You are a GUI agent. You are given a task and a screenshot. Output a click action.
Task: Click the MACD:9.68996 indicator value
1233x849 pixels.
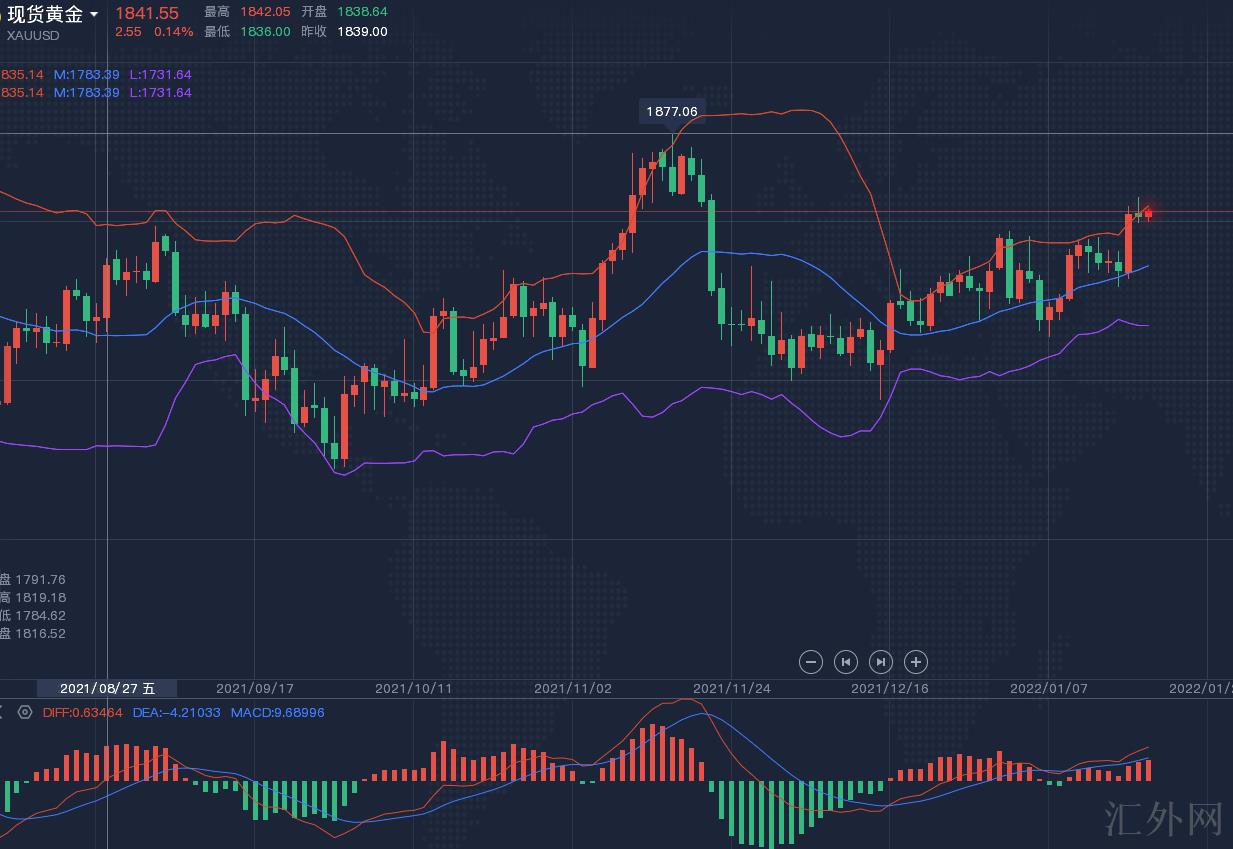277,712
